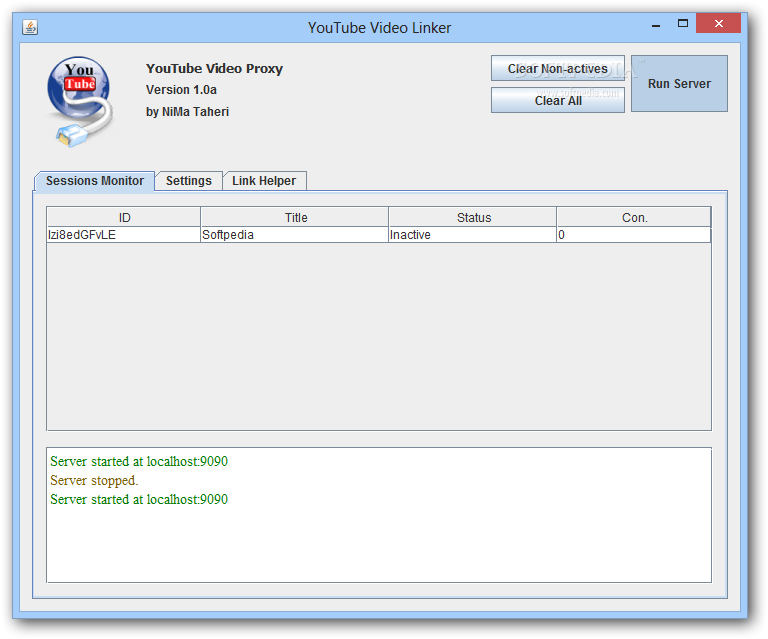Click the 'Server stopped.' log line
The image size is (768, 639).
click(94, 480)
